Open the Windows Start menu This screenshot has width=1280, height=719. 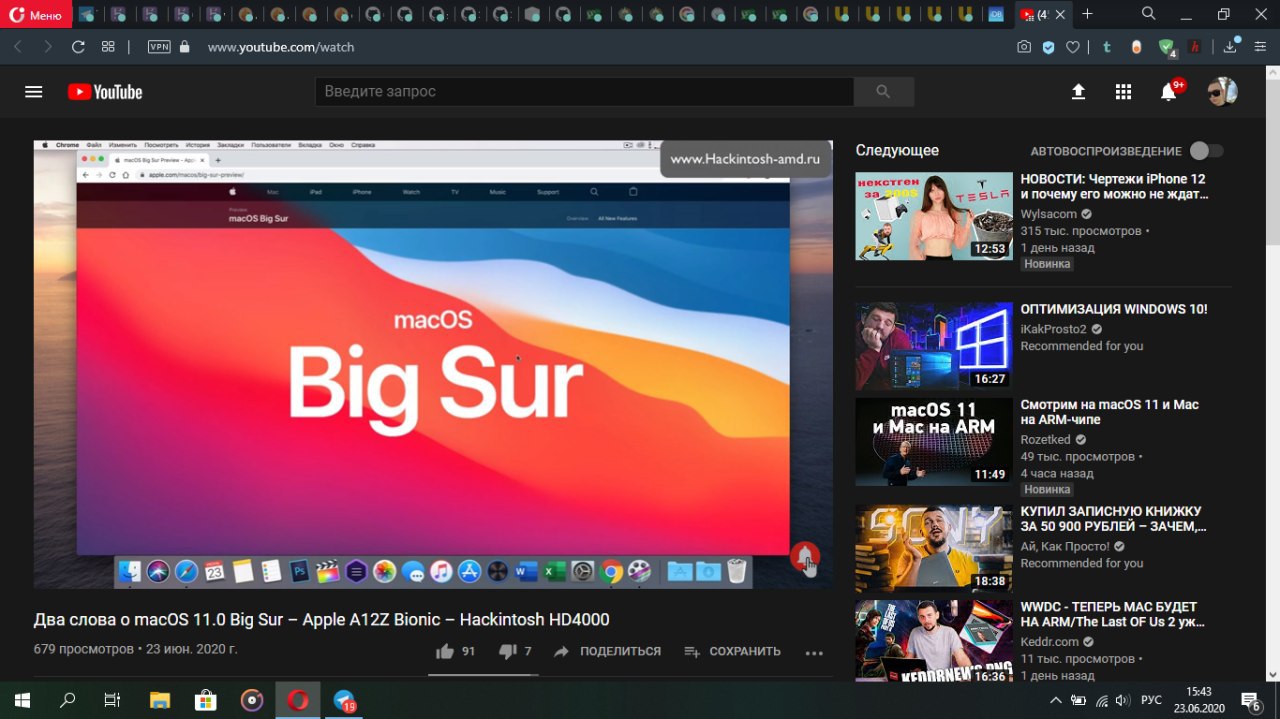(x=22, y=700)
